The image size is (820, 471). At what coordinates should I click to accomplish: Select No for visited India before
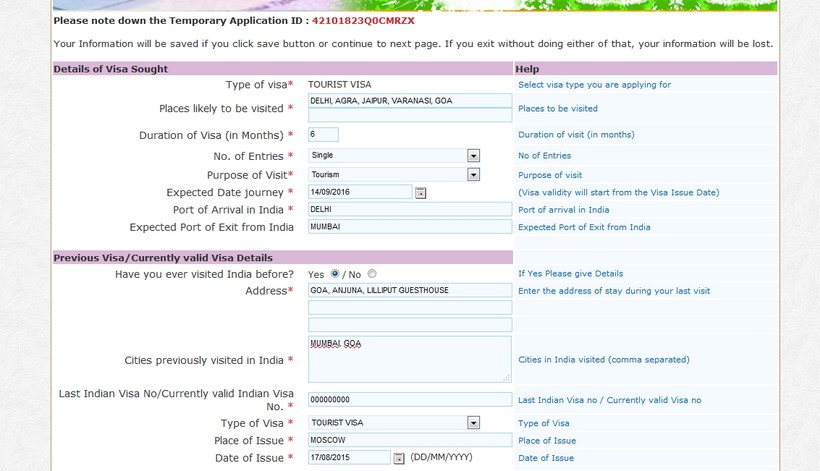(372, 273)
